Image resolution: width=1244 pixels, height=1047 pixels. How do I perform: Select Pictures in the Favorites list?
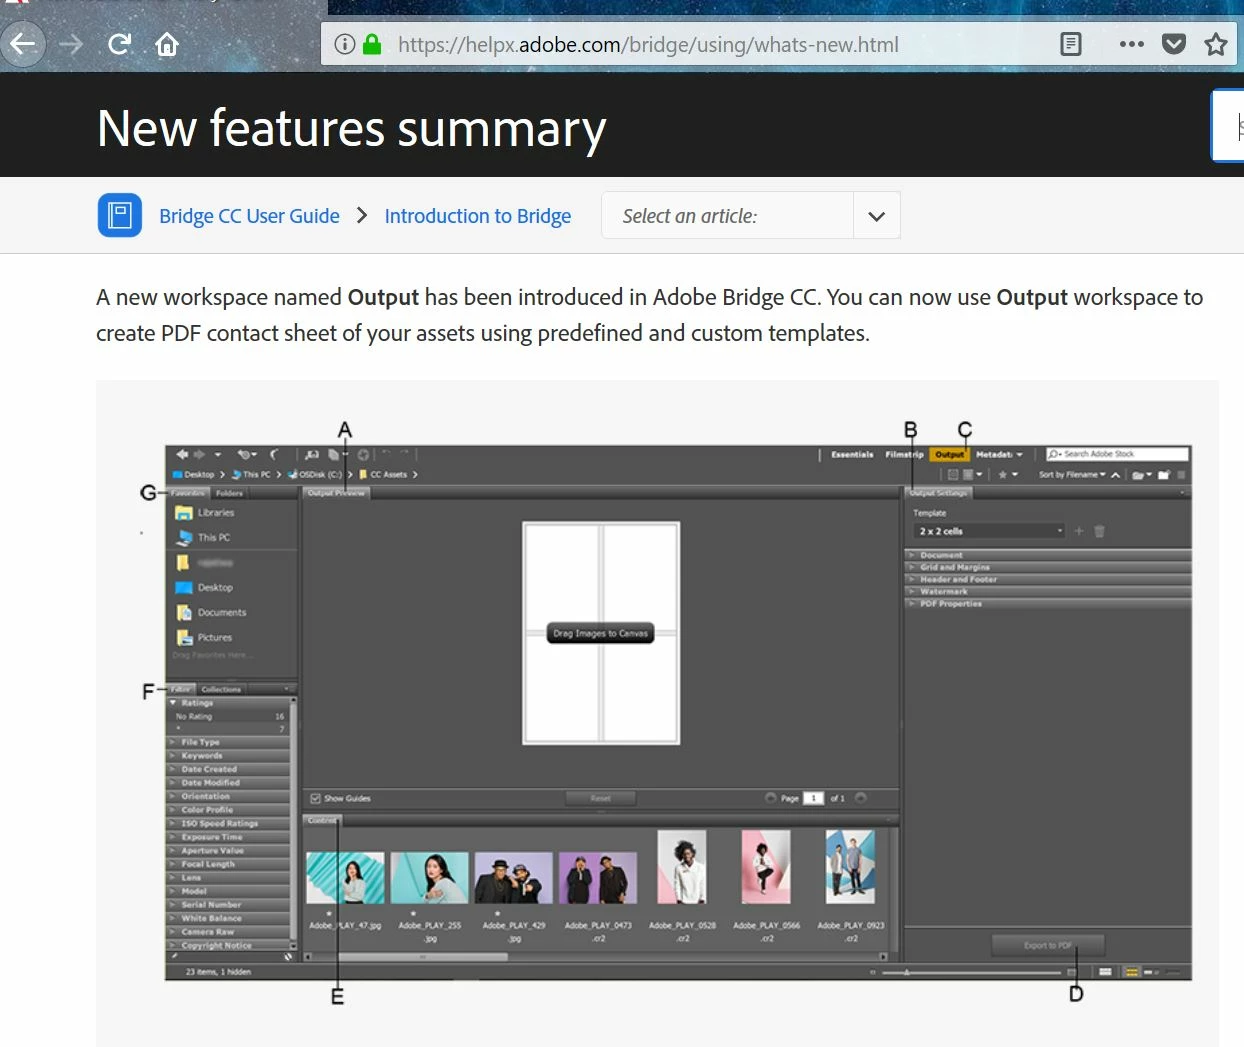205,637
